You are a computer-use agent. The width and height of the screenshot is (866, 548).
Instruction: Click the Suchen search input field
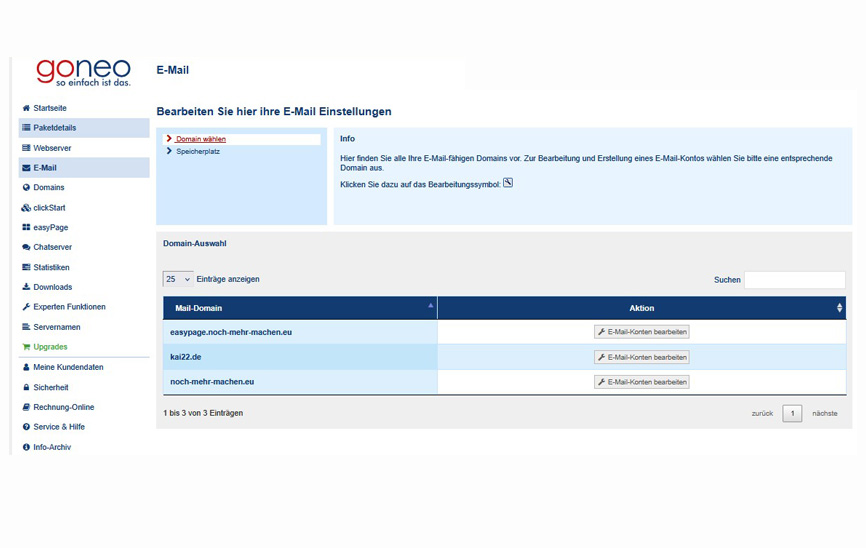(x=794, y=280)
